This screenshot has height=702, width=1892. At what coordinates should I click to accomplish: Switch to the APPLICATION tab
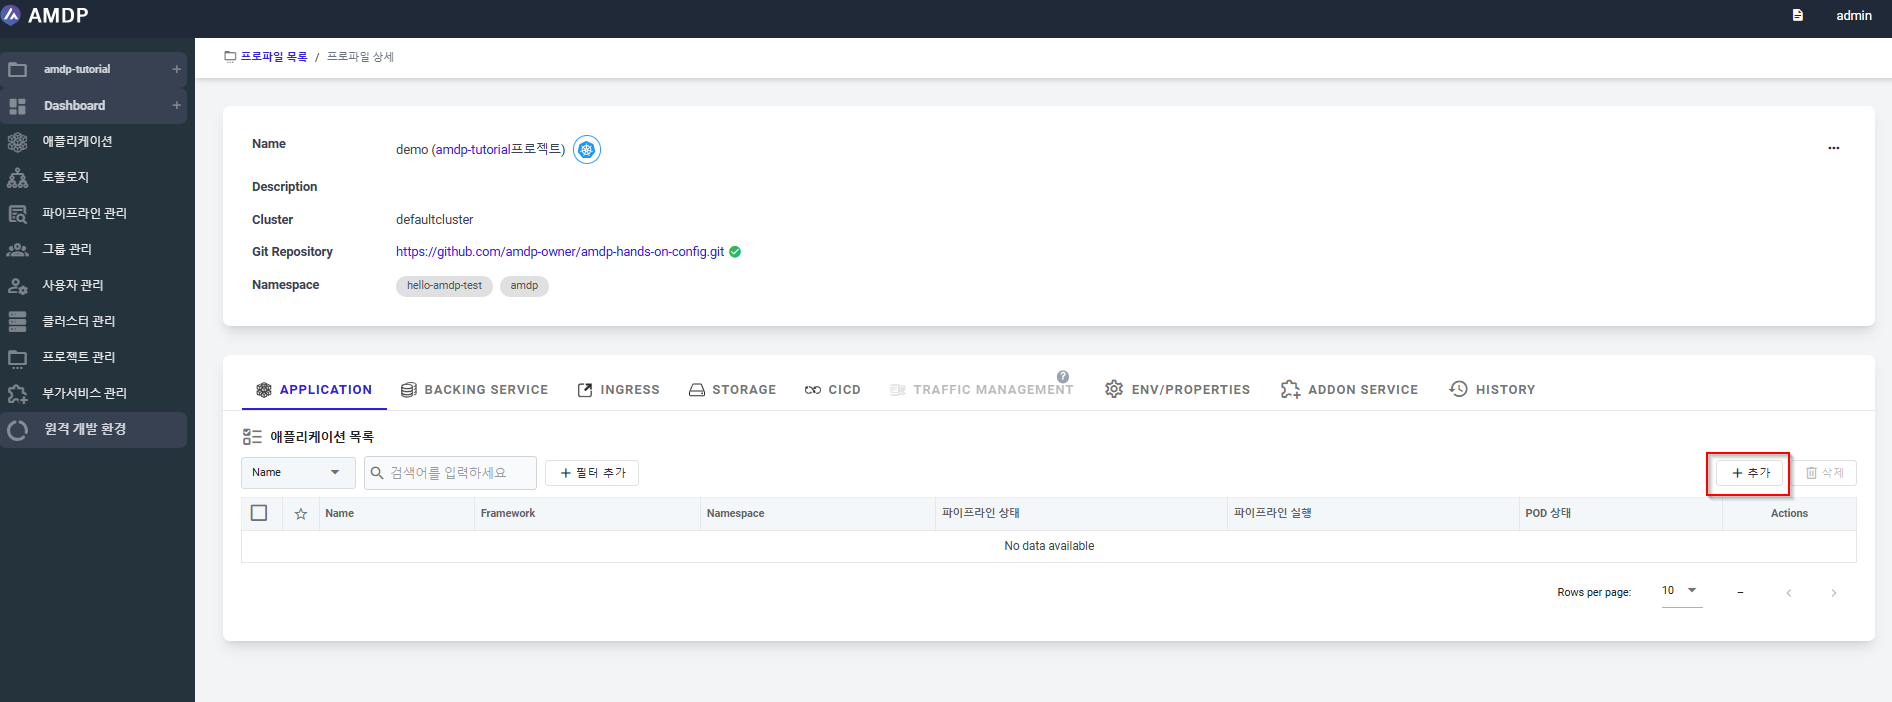[314, 390]
